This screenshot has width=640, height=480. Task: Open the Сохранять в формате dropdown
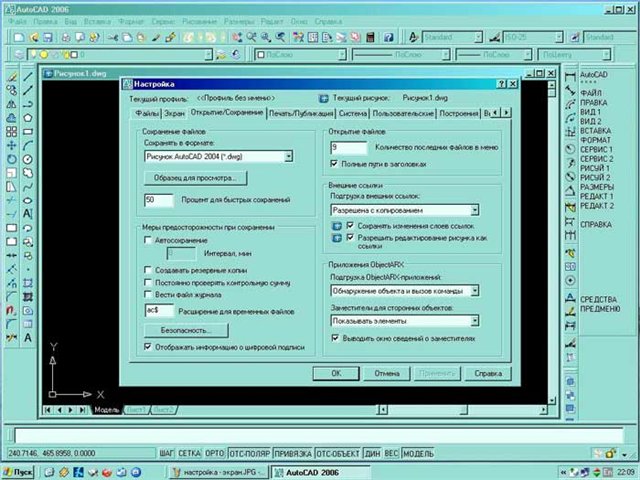287,156
